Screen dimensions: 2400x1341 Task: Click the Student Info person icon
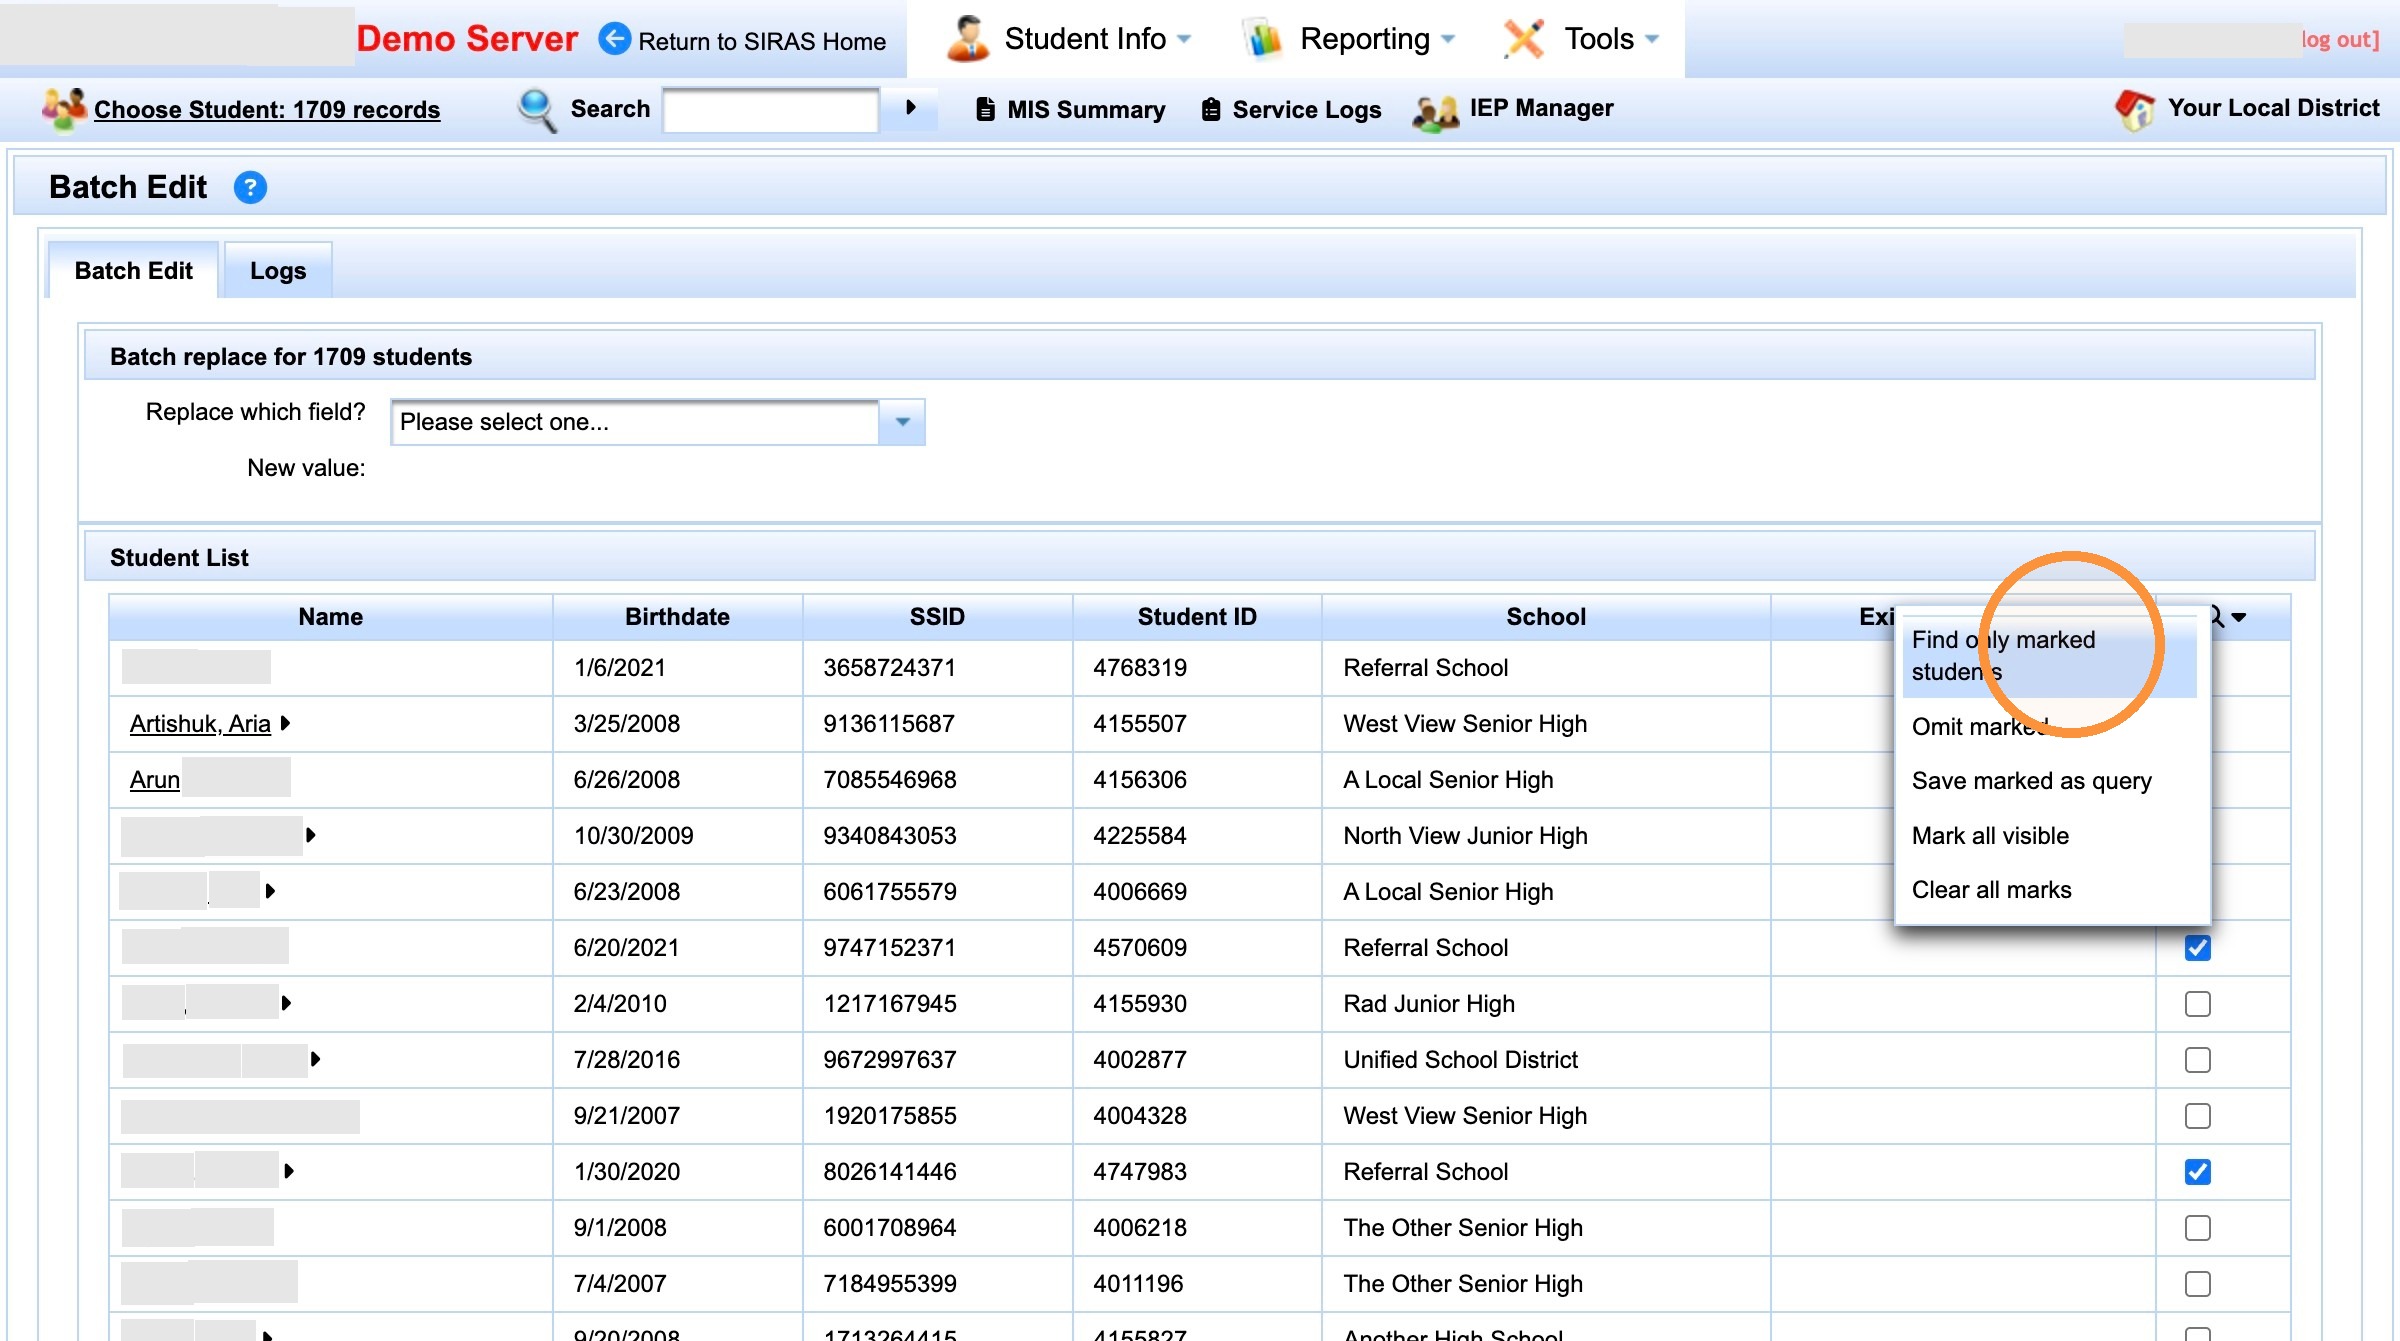point(967,39)
